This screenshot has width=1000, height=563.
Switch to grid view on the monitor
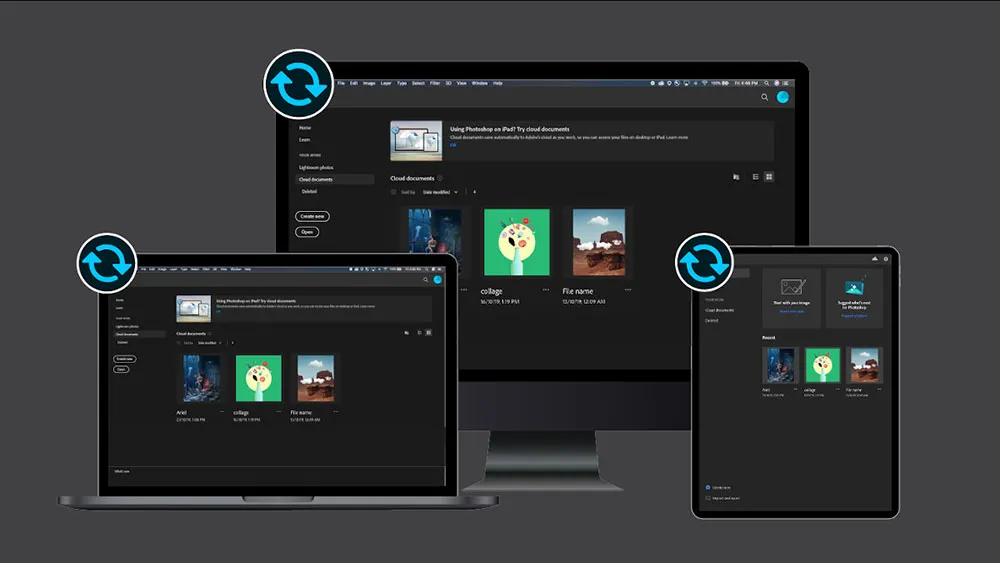click(769, 177)
